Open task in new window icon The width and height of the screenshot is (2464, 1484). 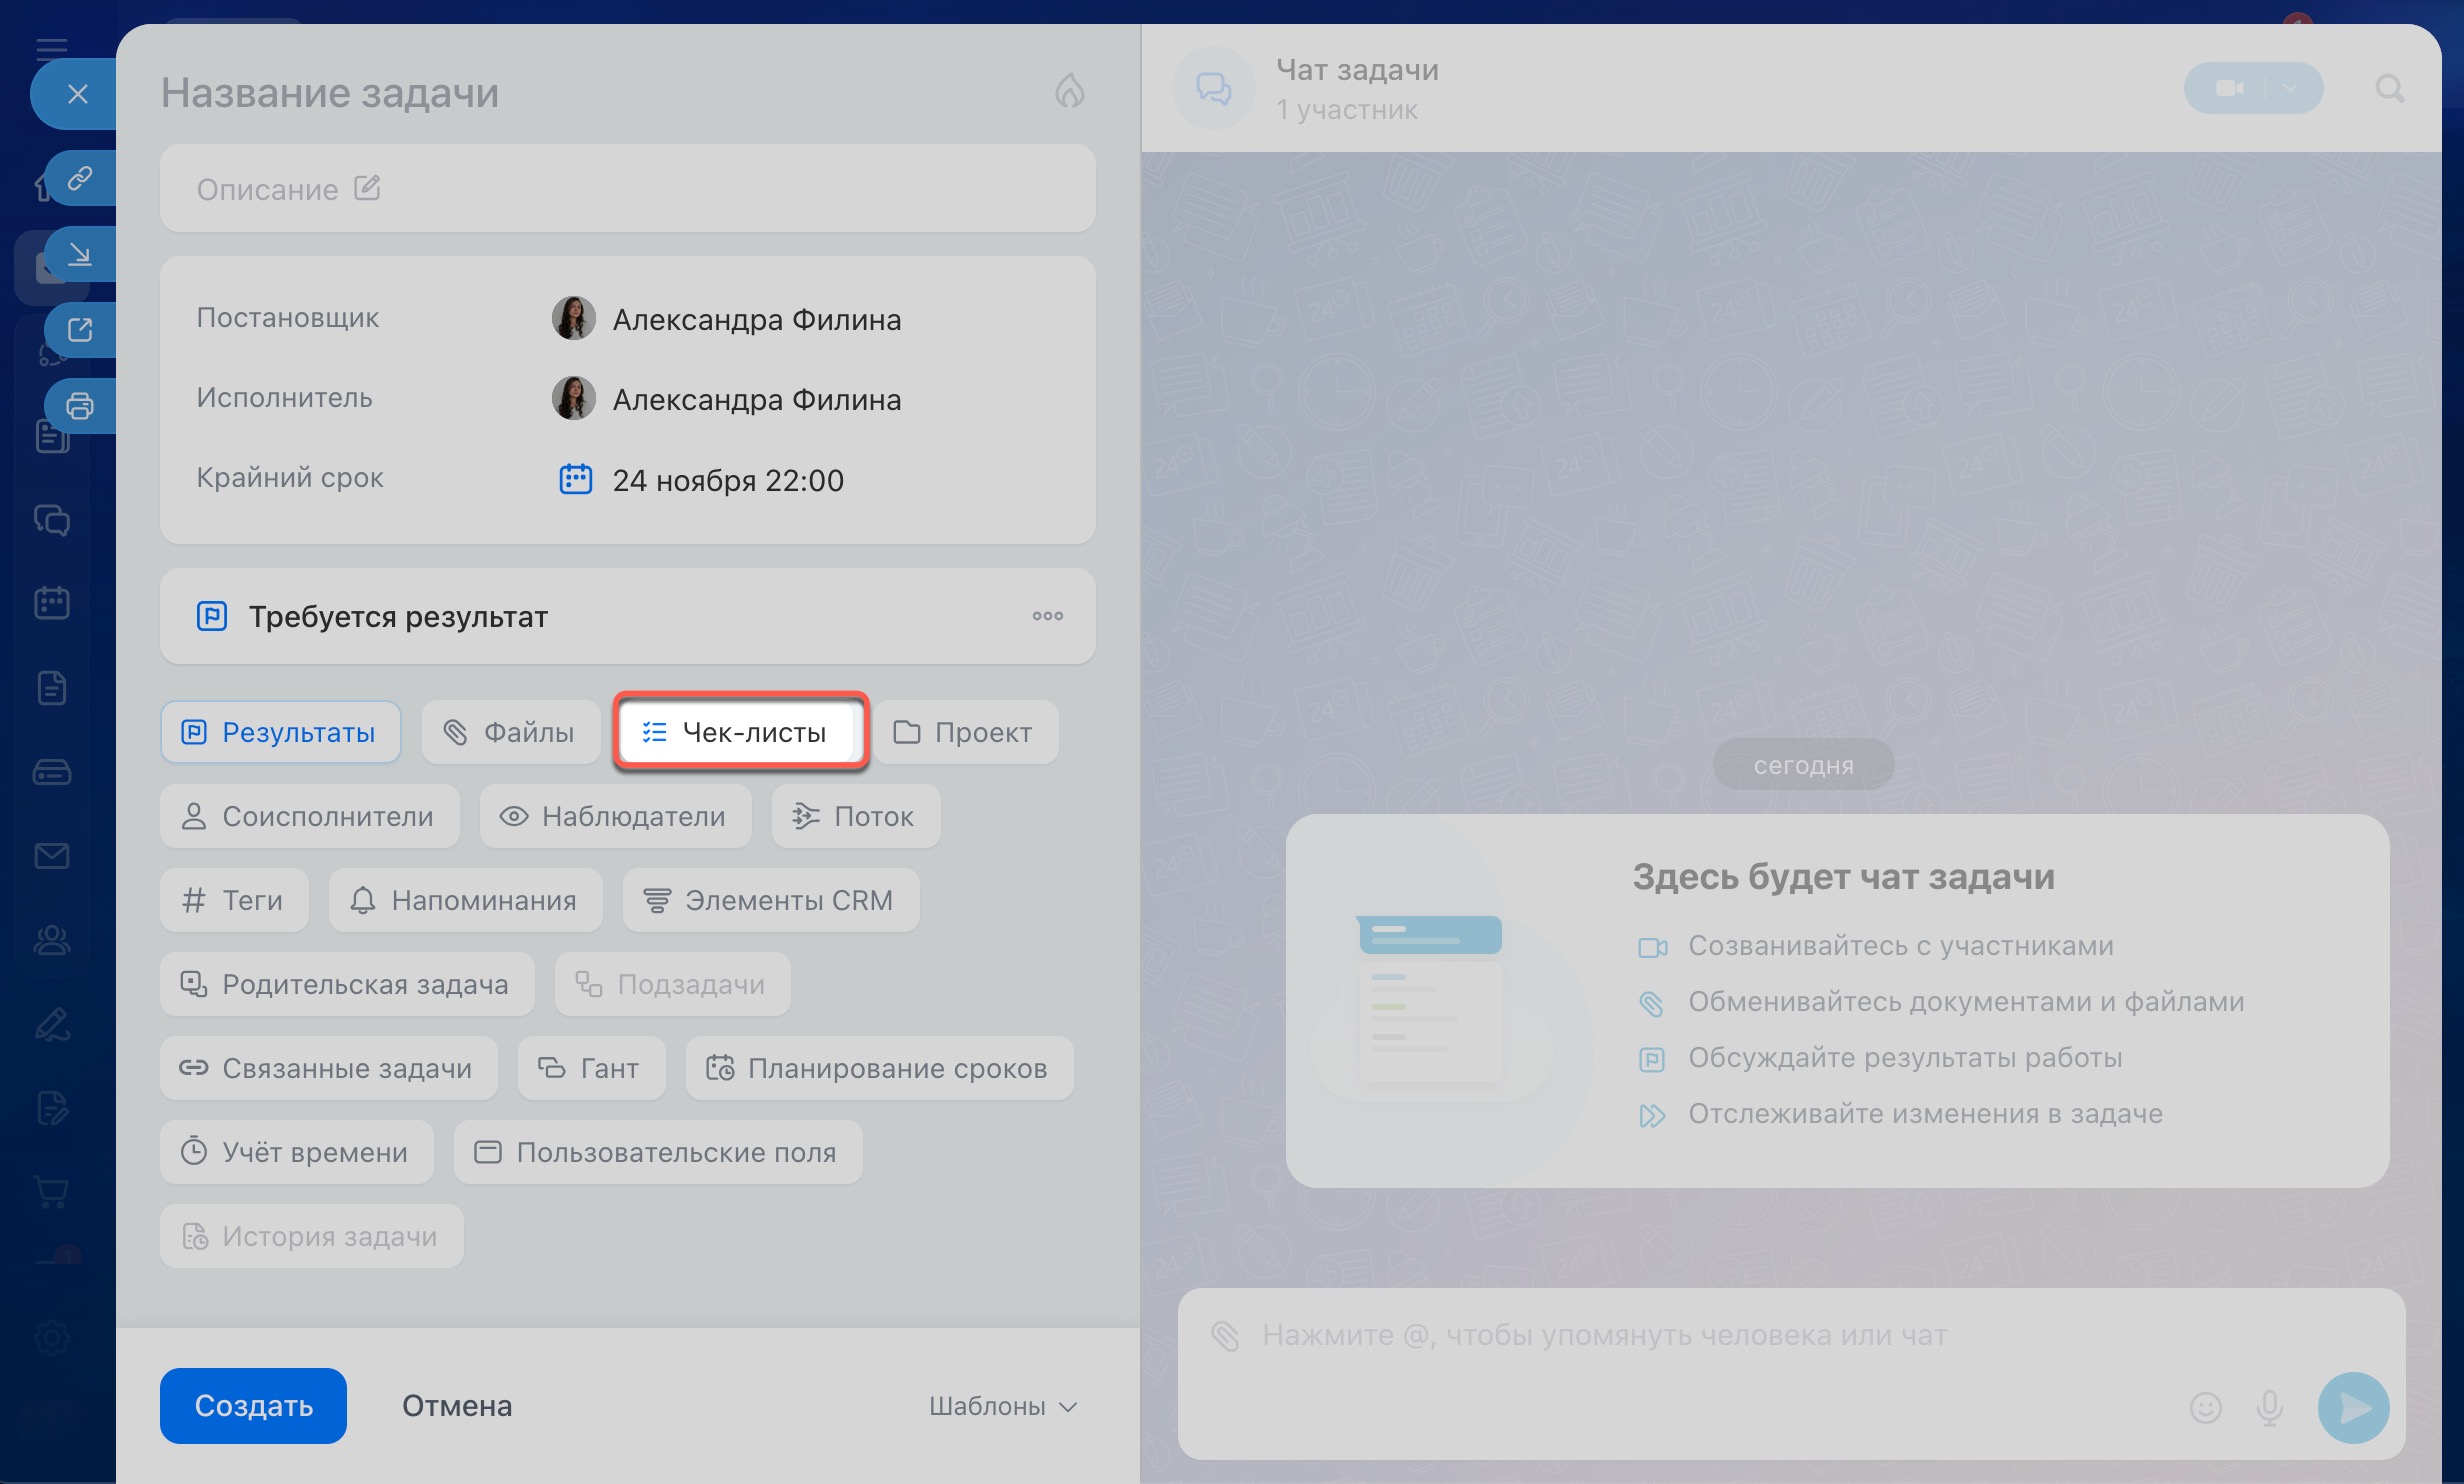click(x=80, y=330)
